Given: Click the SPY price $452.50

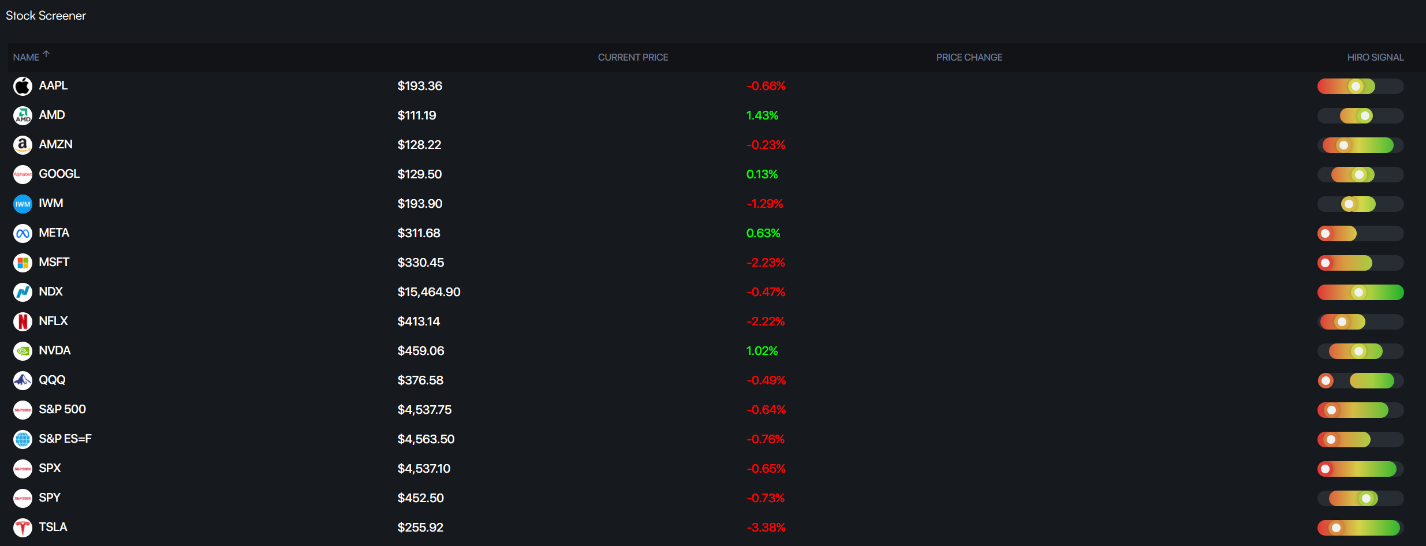Looking at the screenshot, I should (420, 498).
